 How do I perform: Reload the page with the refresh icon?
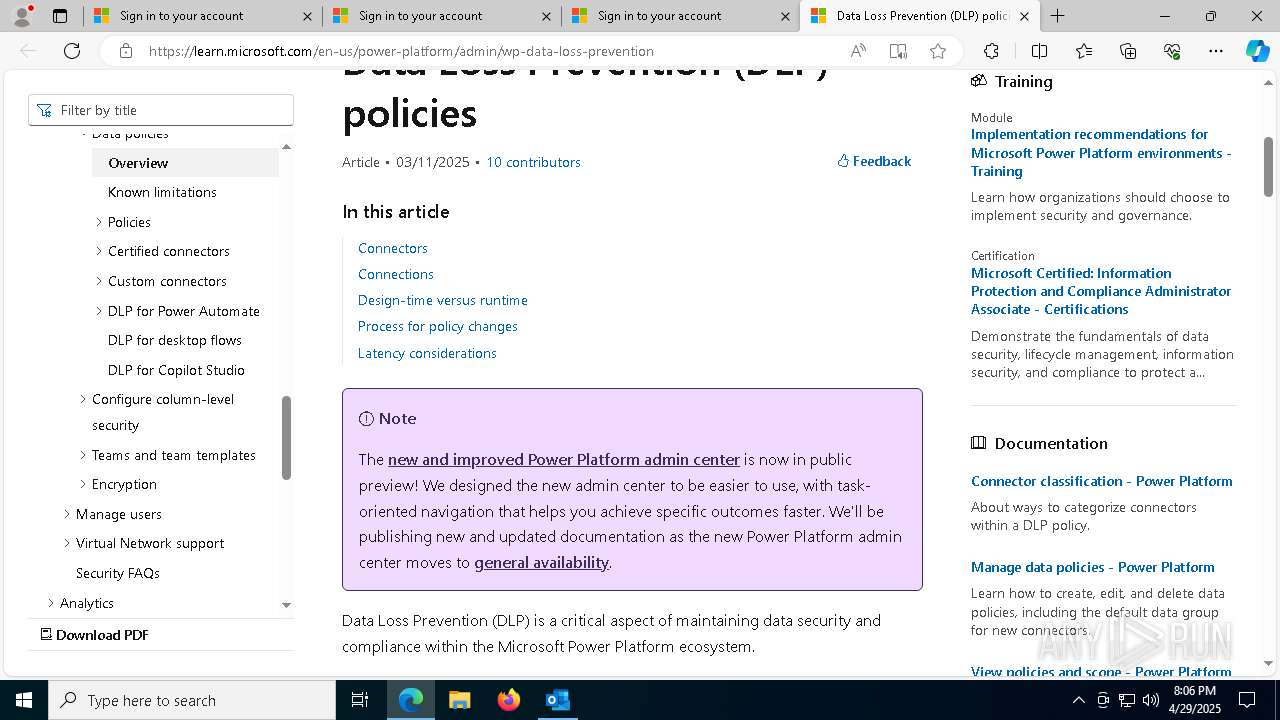[72, 51]
